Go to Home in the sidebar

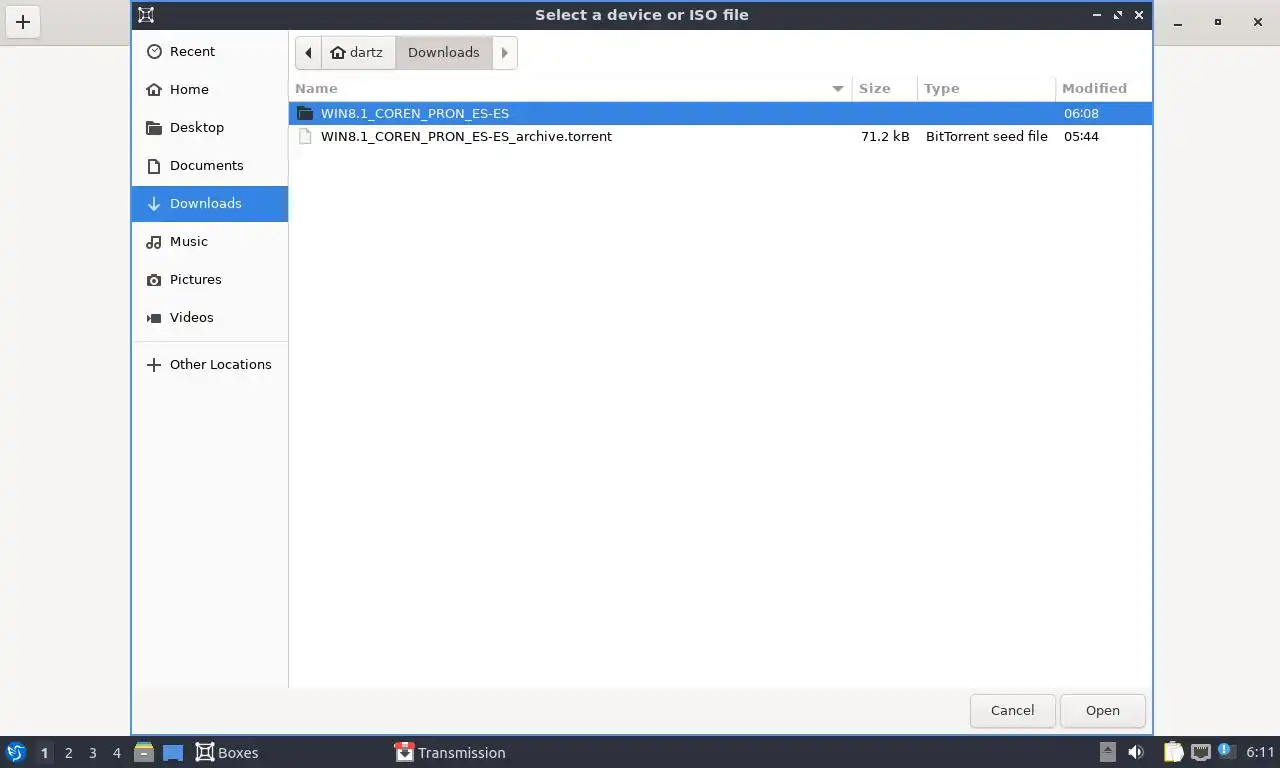coord(209,89)
